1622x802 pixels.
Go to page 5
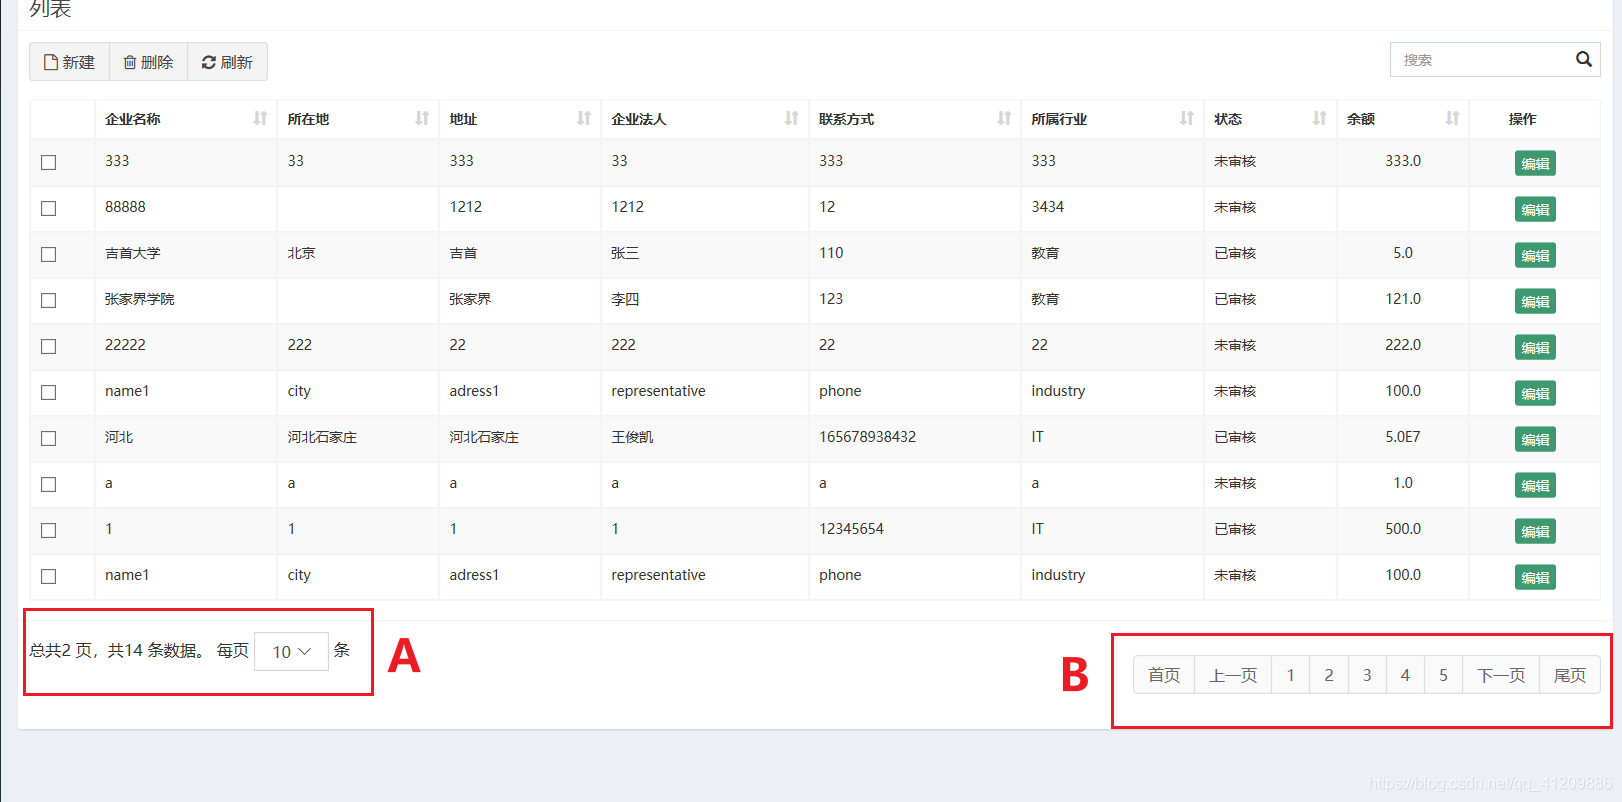[1443, 675]
